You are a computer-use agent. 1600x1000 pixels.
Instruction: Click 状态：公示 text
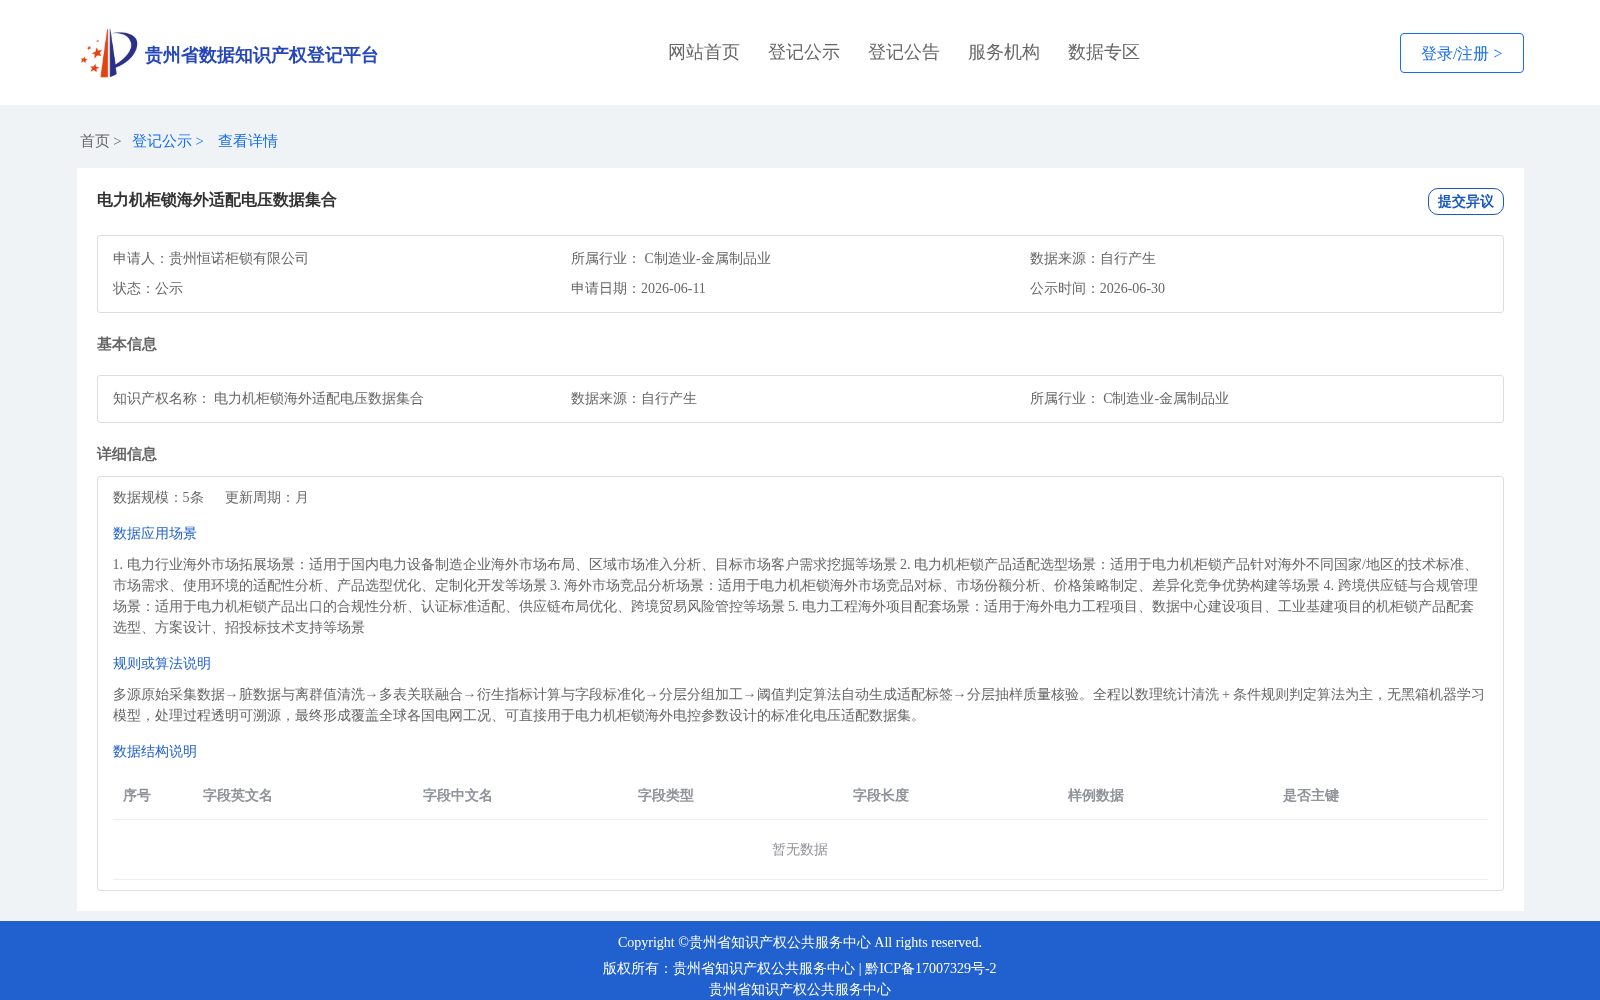tap(148, 288)
